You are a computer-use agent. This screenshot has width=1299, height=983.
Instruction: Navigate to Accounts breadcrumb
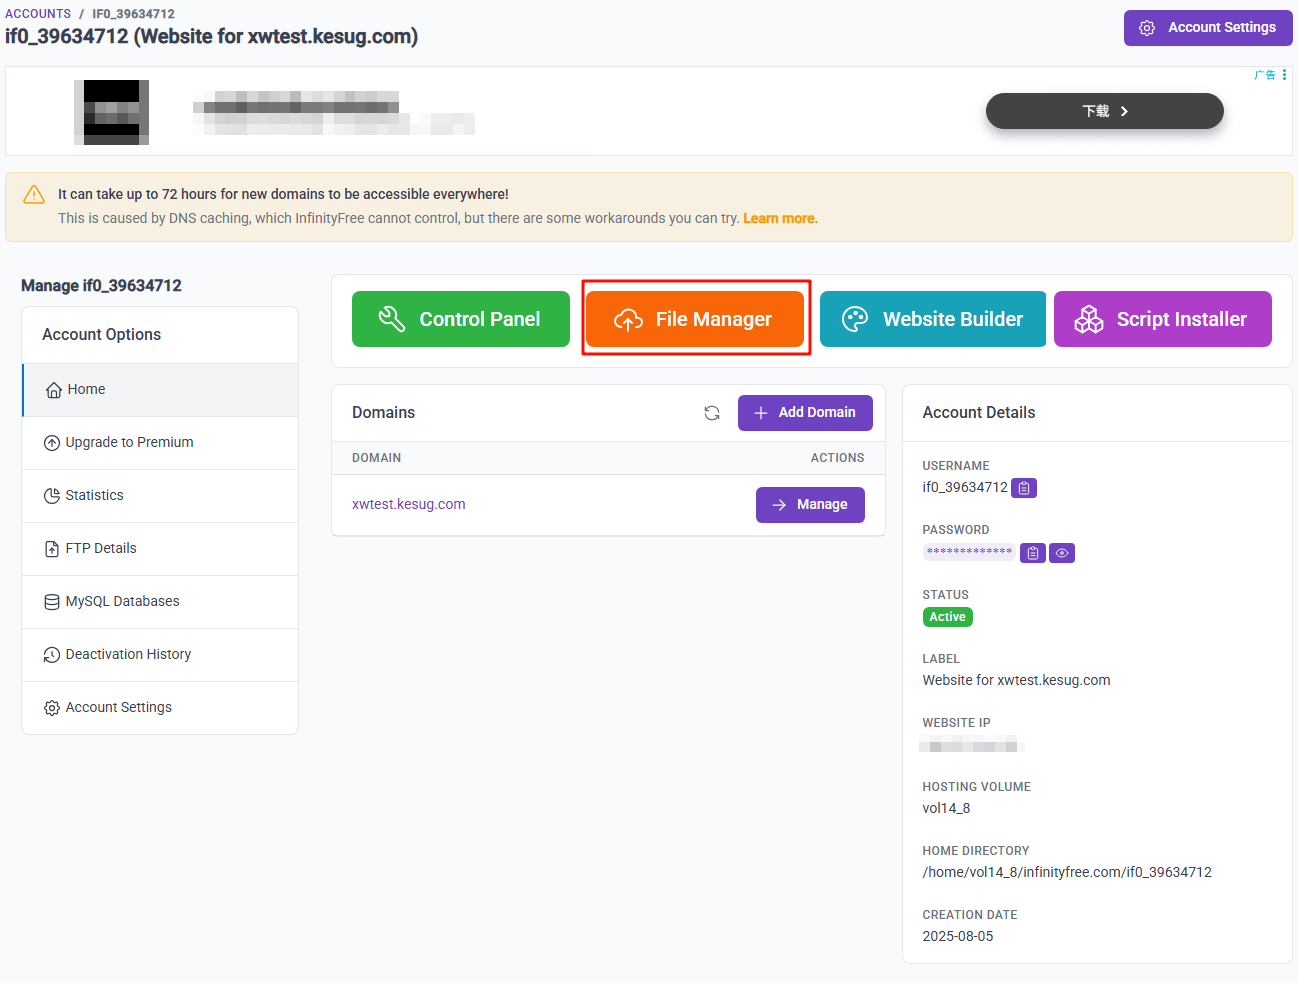point(38,14)
